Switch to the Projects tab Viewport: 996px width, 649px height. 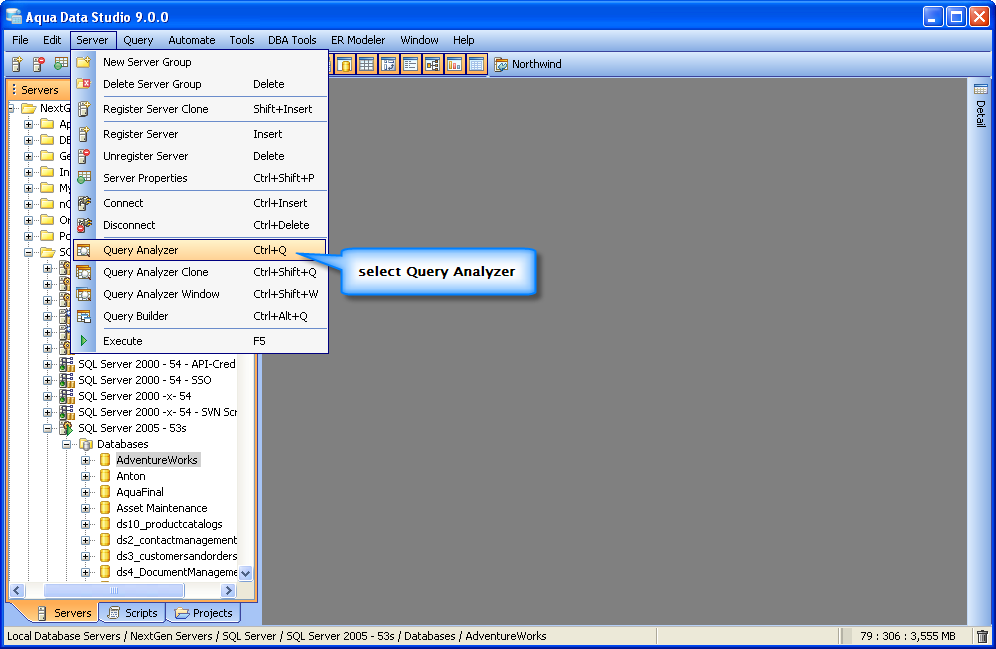coord(204,613)
